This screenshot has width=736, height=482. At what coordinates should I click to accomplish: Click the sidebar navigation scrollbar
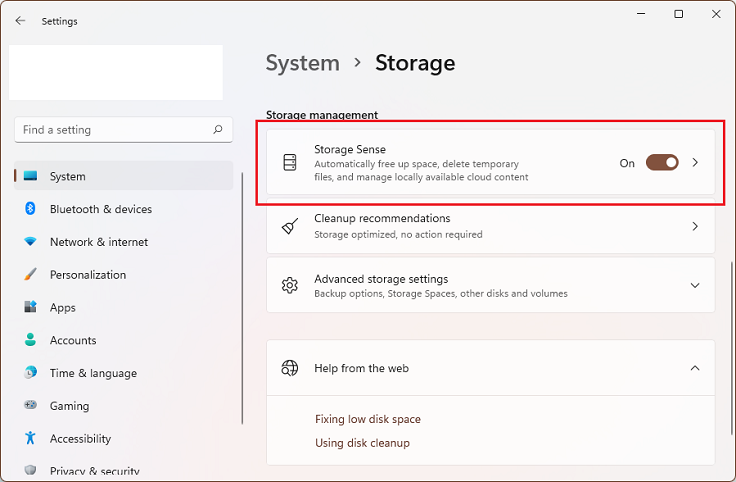[x=242, y=298]
